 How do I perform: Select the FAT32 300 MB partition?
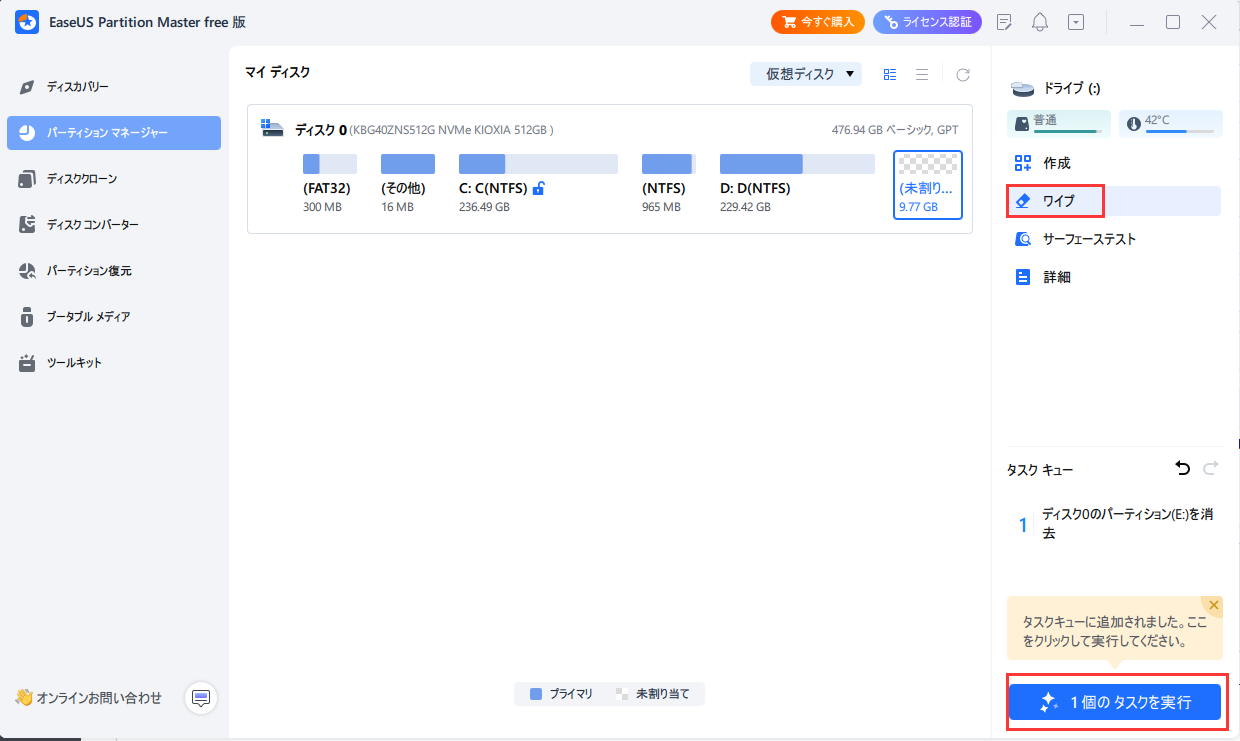[330, 184]
